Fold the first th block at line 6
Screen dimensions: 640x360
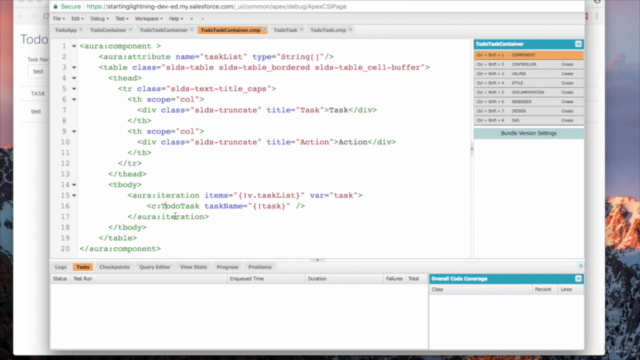[x=74, y=99]
